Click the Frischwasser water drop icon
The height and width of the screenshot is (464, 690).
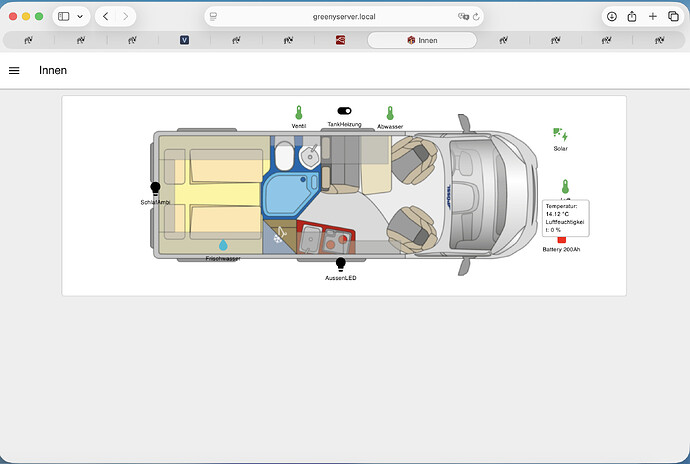point(223,245)
